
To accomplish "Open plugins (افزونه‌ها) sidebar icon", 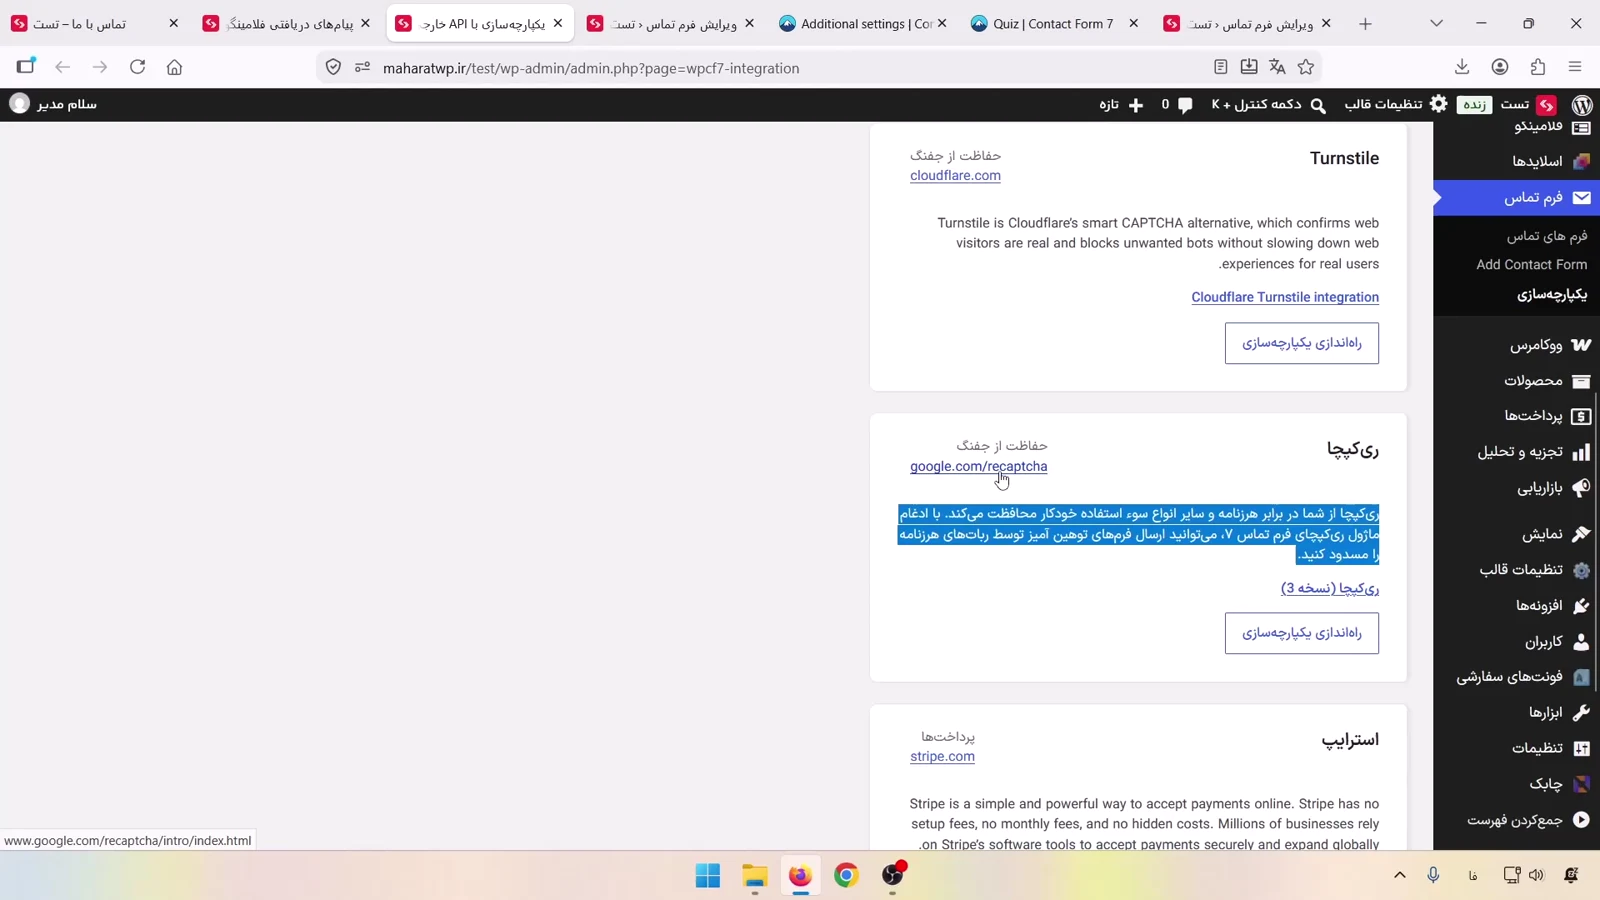I will [x=1581, y=605].
